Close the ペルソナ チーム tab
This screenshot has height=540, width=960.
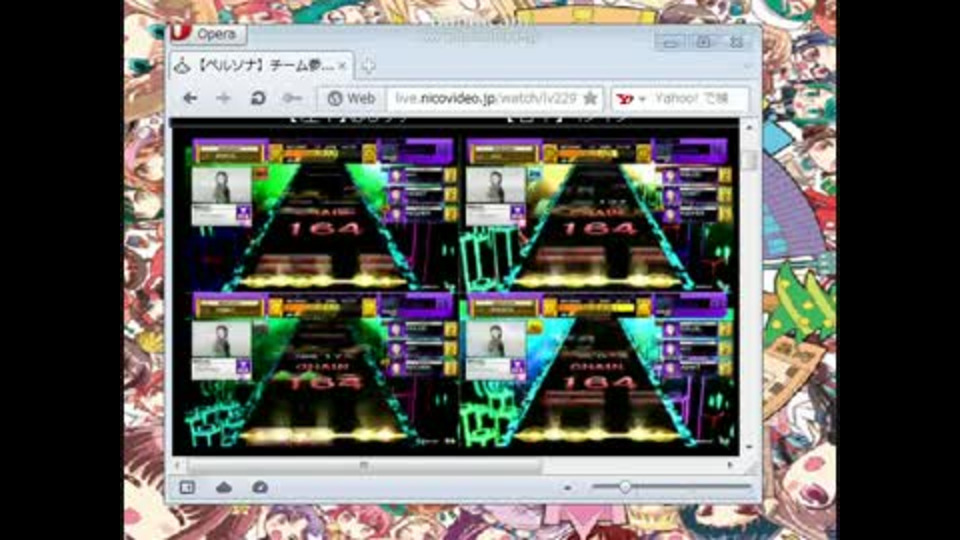342,66
